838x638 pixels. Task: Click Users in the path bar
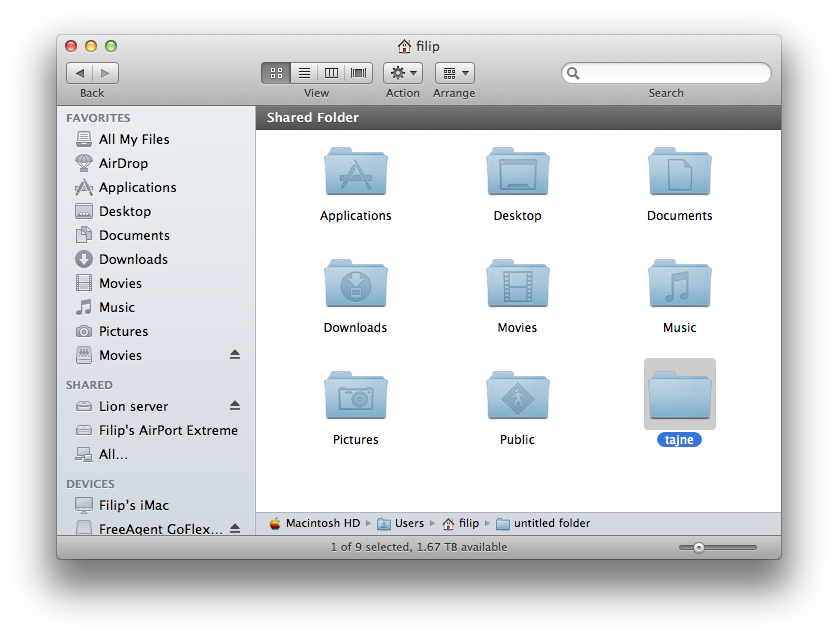click(409, 523)
